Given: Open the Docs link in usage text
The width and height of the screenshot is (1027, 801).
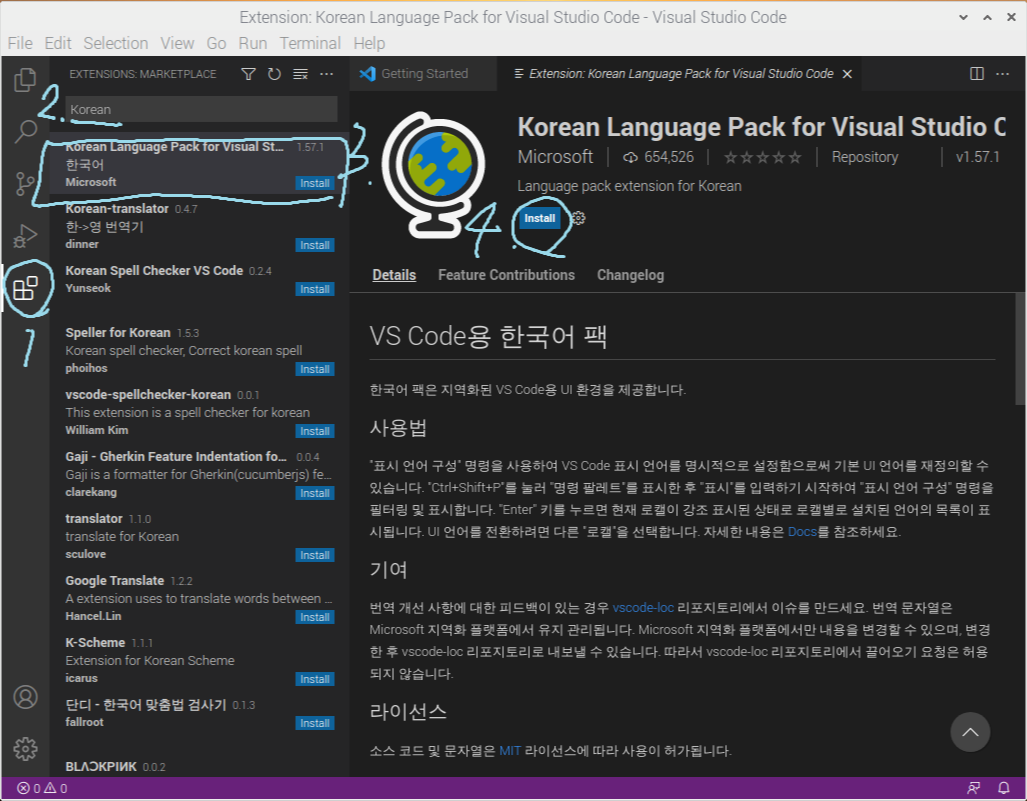Looking at the screenshot, I should point(802,532).
